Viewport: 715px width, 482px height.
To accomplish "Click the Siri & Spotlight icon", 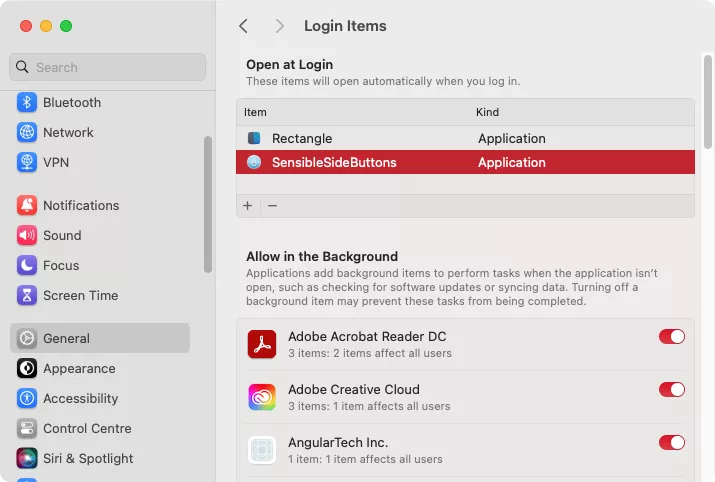I will coord(27,459).
